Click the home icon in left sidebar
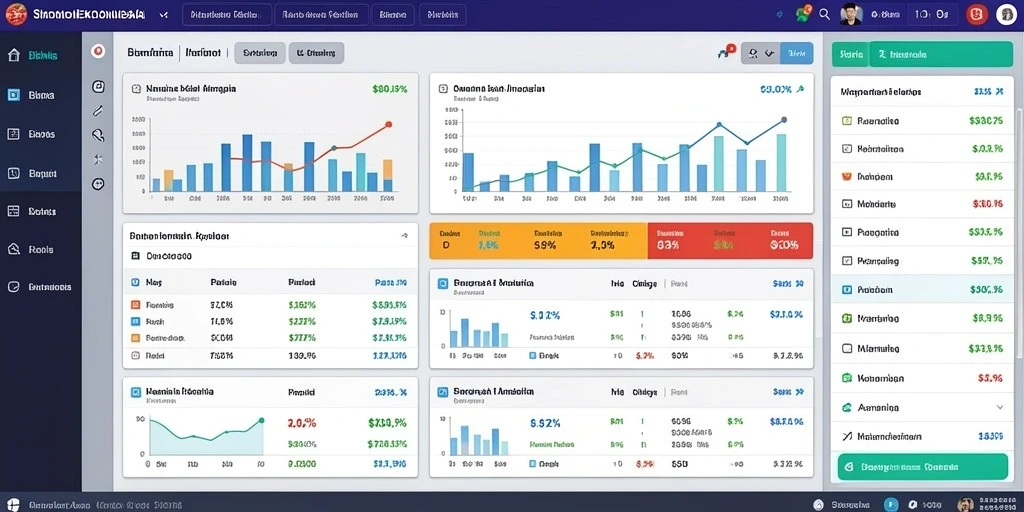1024x512 pixels. click(13, 55)
